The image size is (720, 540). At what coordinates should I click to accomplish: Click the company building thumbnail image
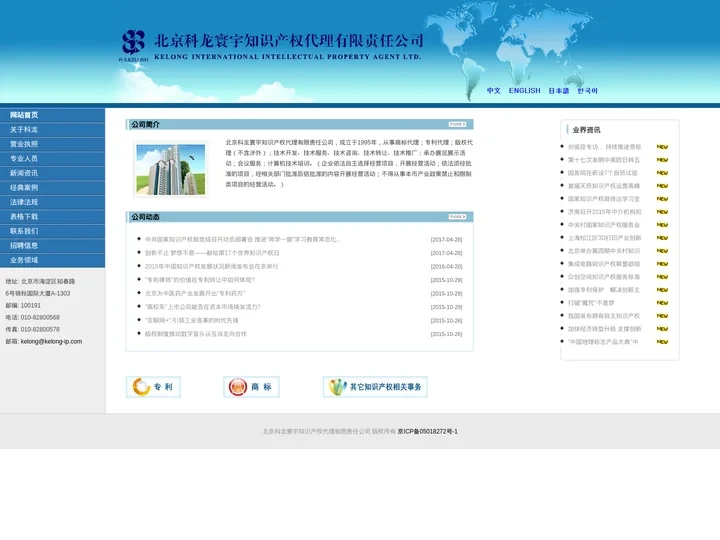pos(171,169)
